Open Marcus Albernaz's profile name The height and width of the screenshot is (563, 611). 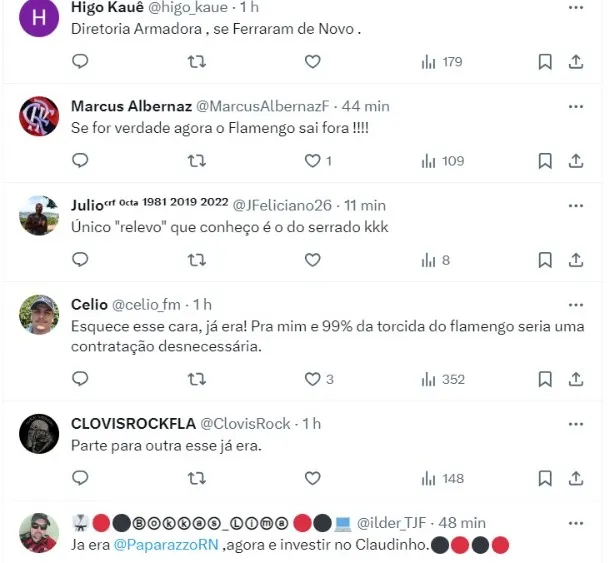pos(131,106)
